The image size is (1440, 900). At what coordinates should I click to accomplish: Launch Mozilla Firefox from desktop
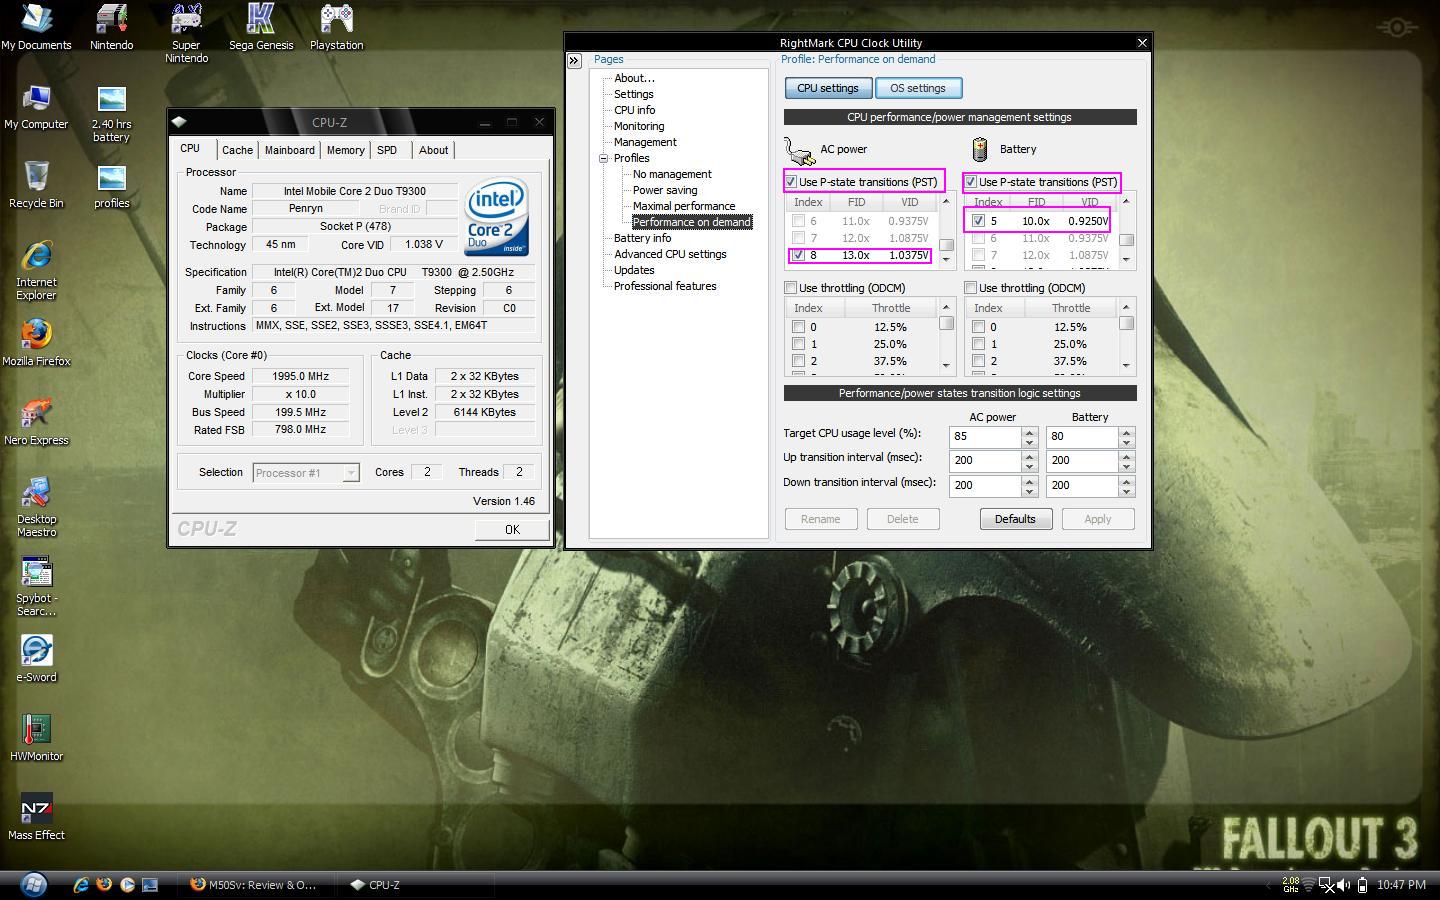(x=36, y=343)
